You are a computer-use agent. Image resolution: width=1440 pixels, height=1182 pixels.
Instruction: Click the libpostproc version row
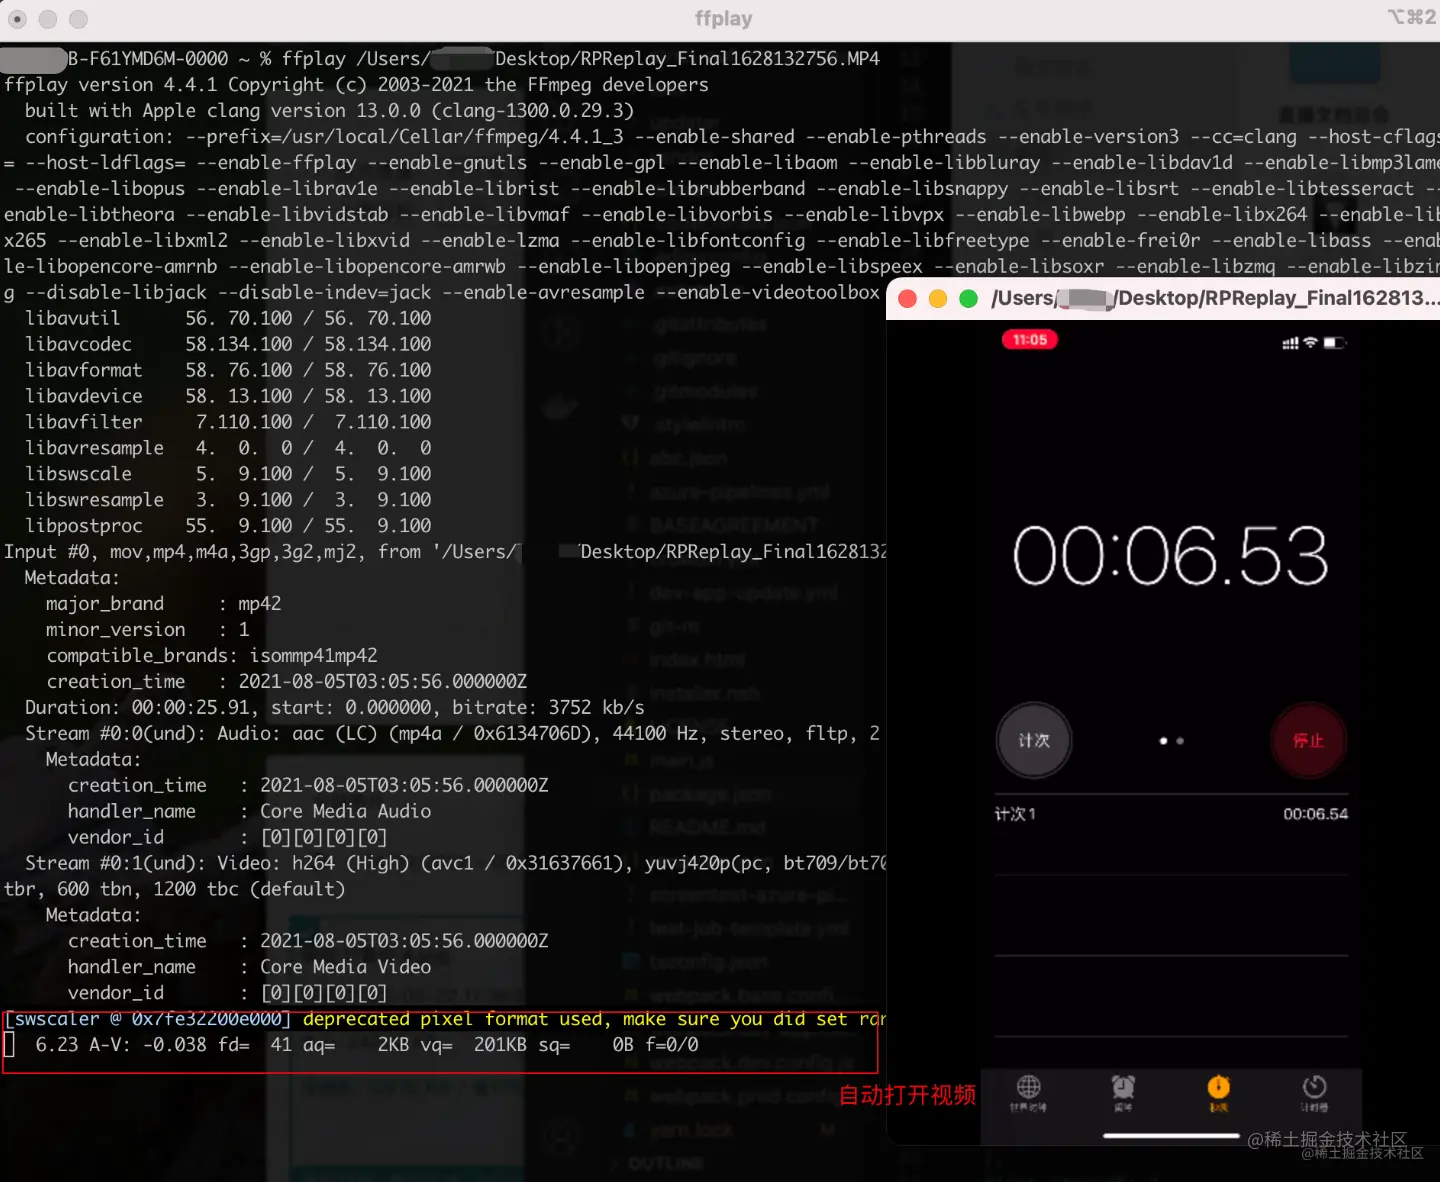coord(228,526)
